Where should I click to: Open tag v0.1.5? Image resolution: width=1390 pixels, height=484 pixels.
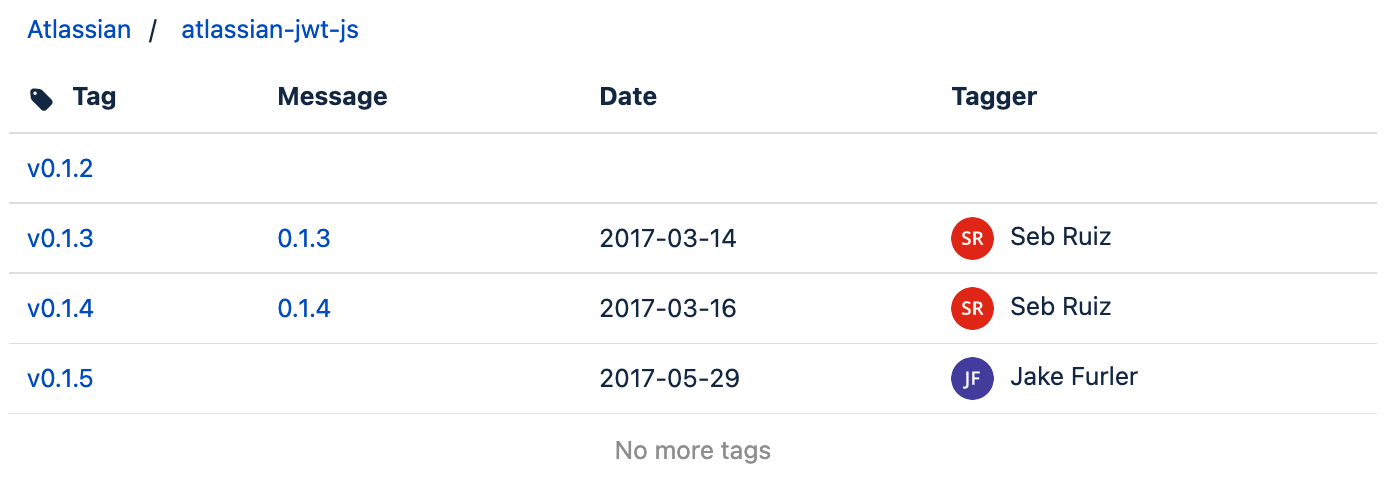click(x=60, y=378)
